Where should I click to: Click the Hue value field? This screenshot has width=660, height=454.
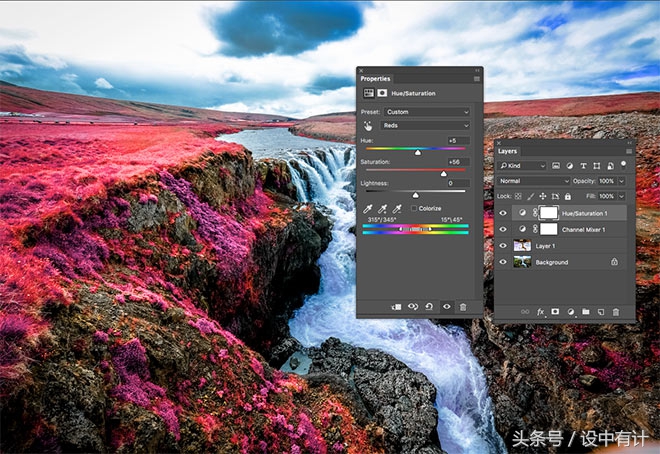click(x=458, y=141)
